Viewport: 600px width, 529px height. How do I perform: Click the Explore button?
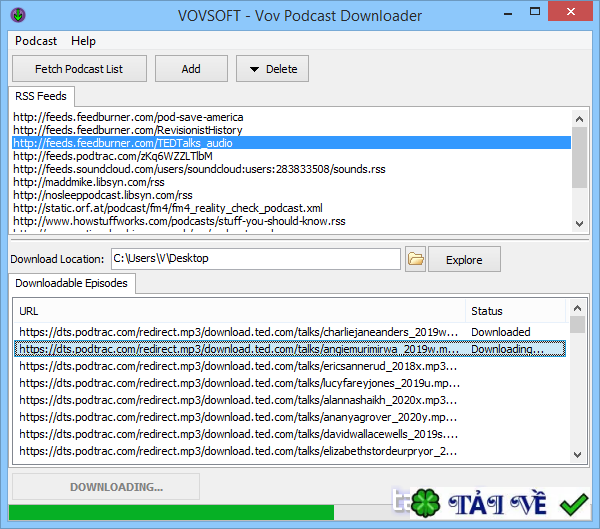pyautogui.click(x=464, y=260)
